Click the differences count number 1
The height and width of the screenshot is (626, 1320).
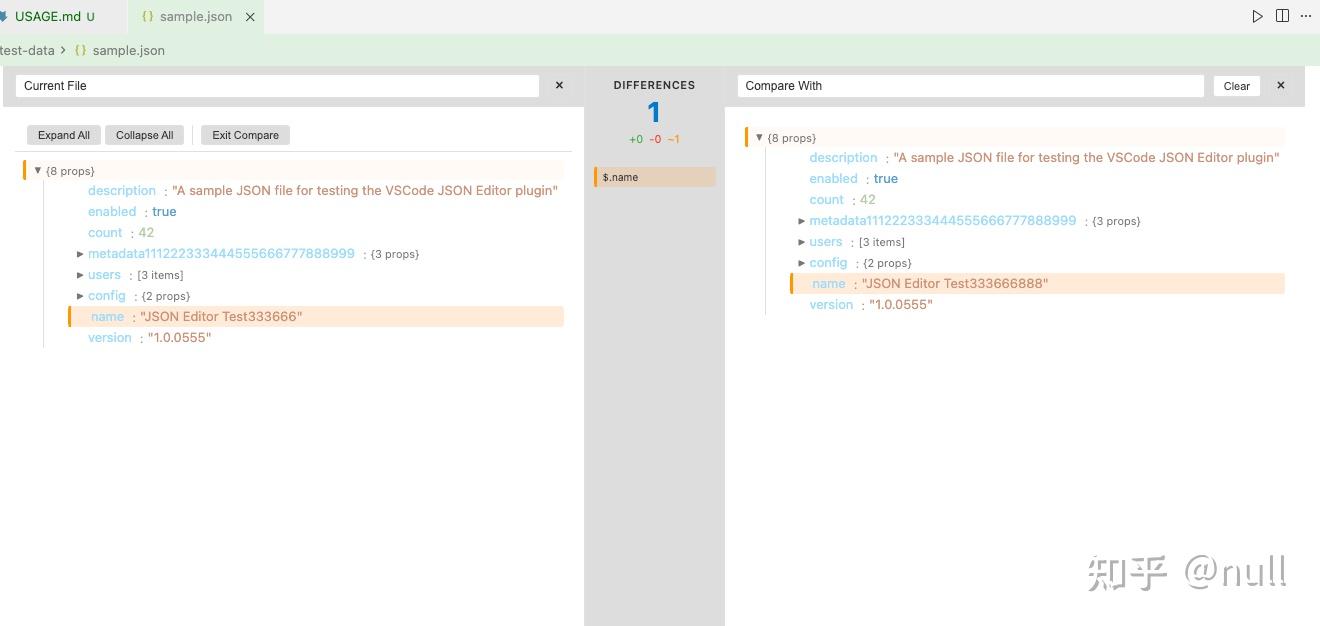point(654,112)
